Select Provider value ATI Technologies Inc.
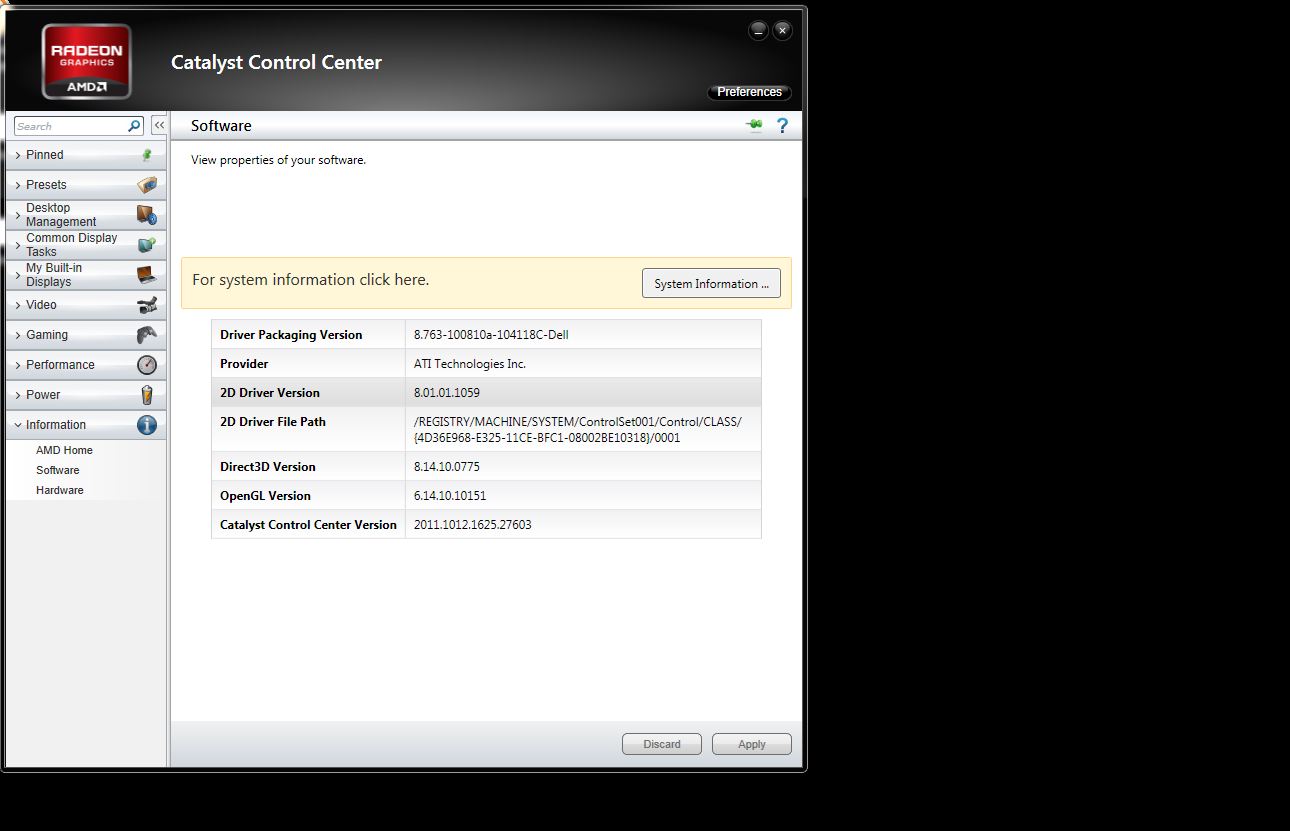 [470, 364]
